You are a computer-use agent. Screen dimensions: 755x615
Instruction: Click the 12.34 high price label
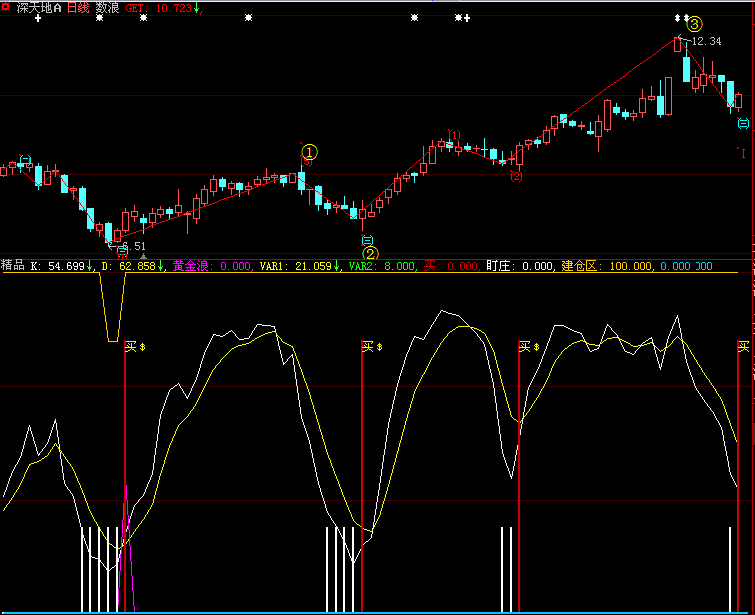pos(705,42)
